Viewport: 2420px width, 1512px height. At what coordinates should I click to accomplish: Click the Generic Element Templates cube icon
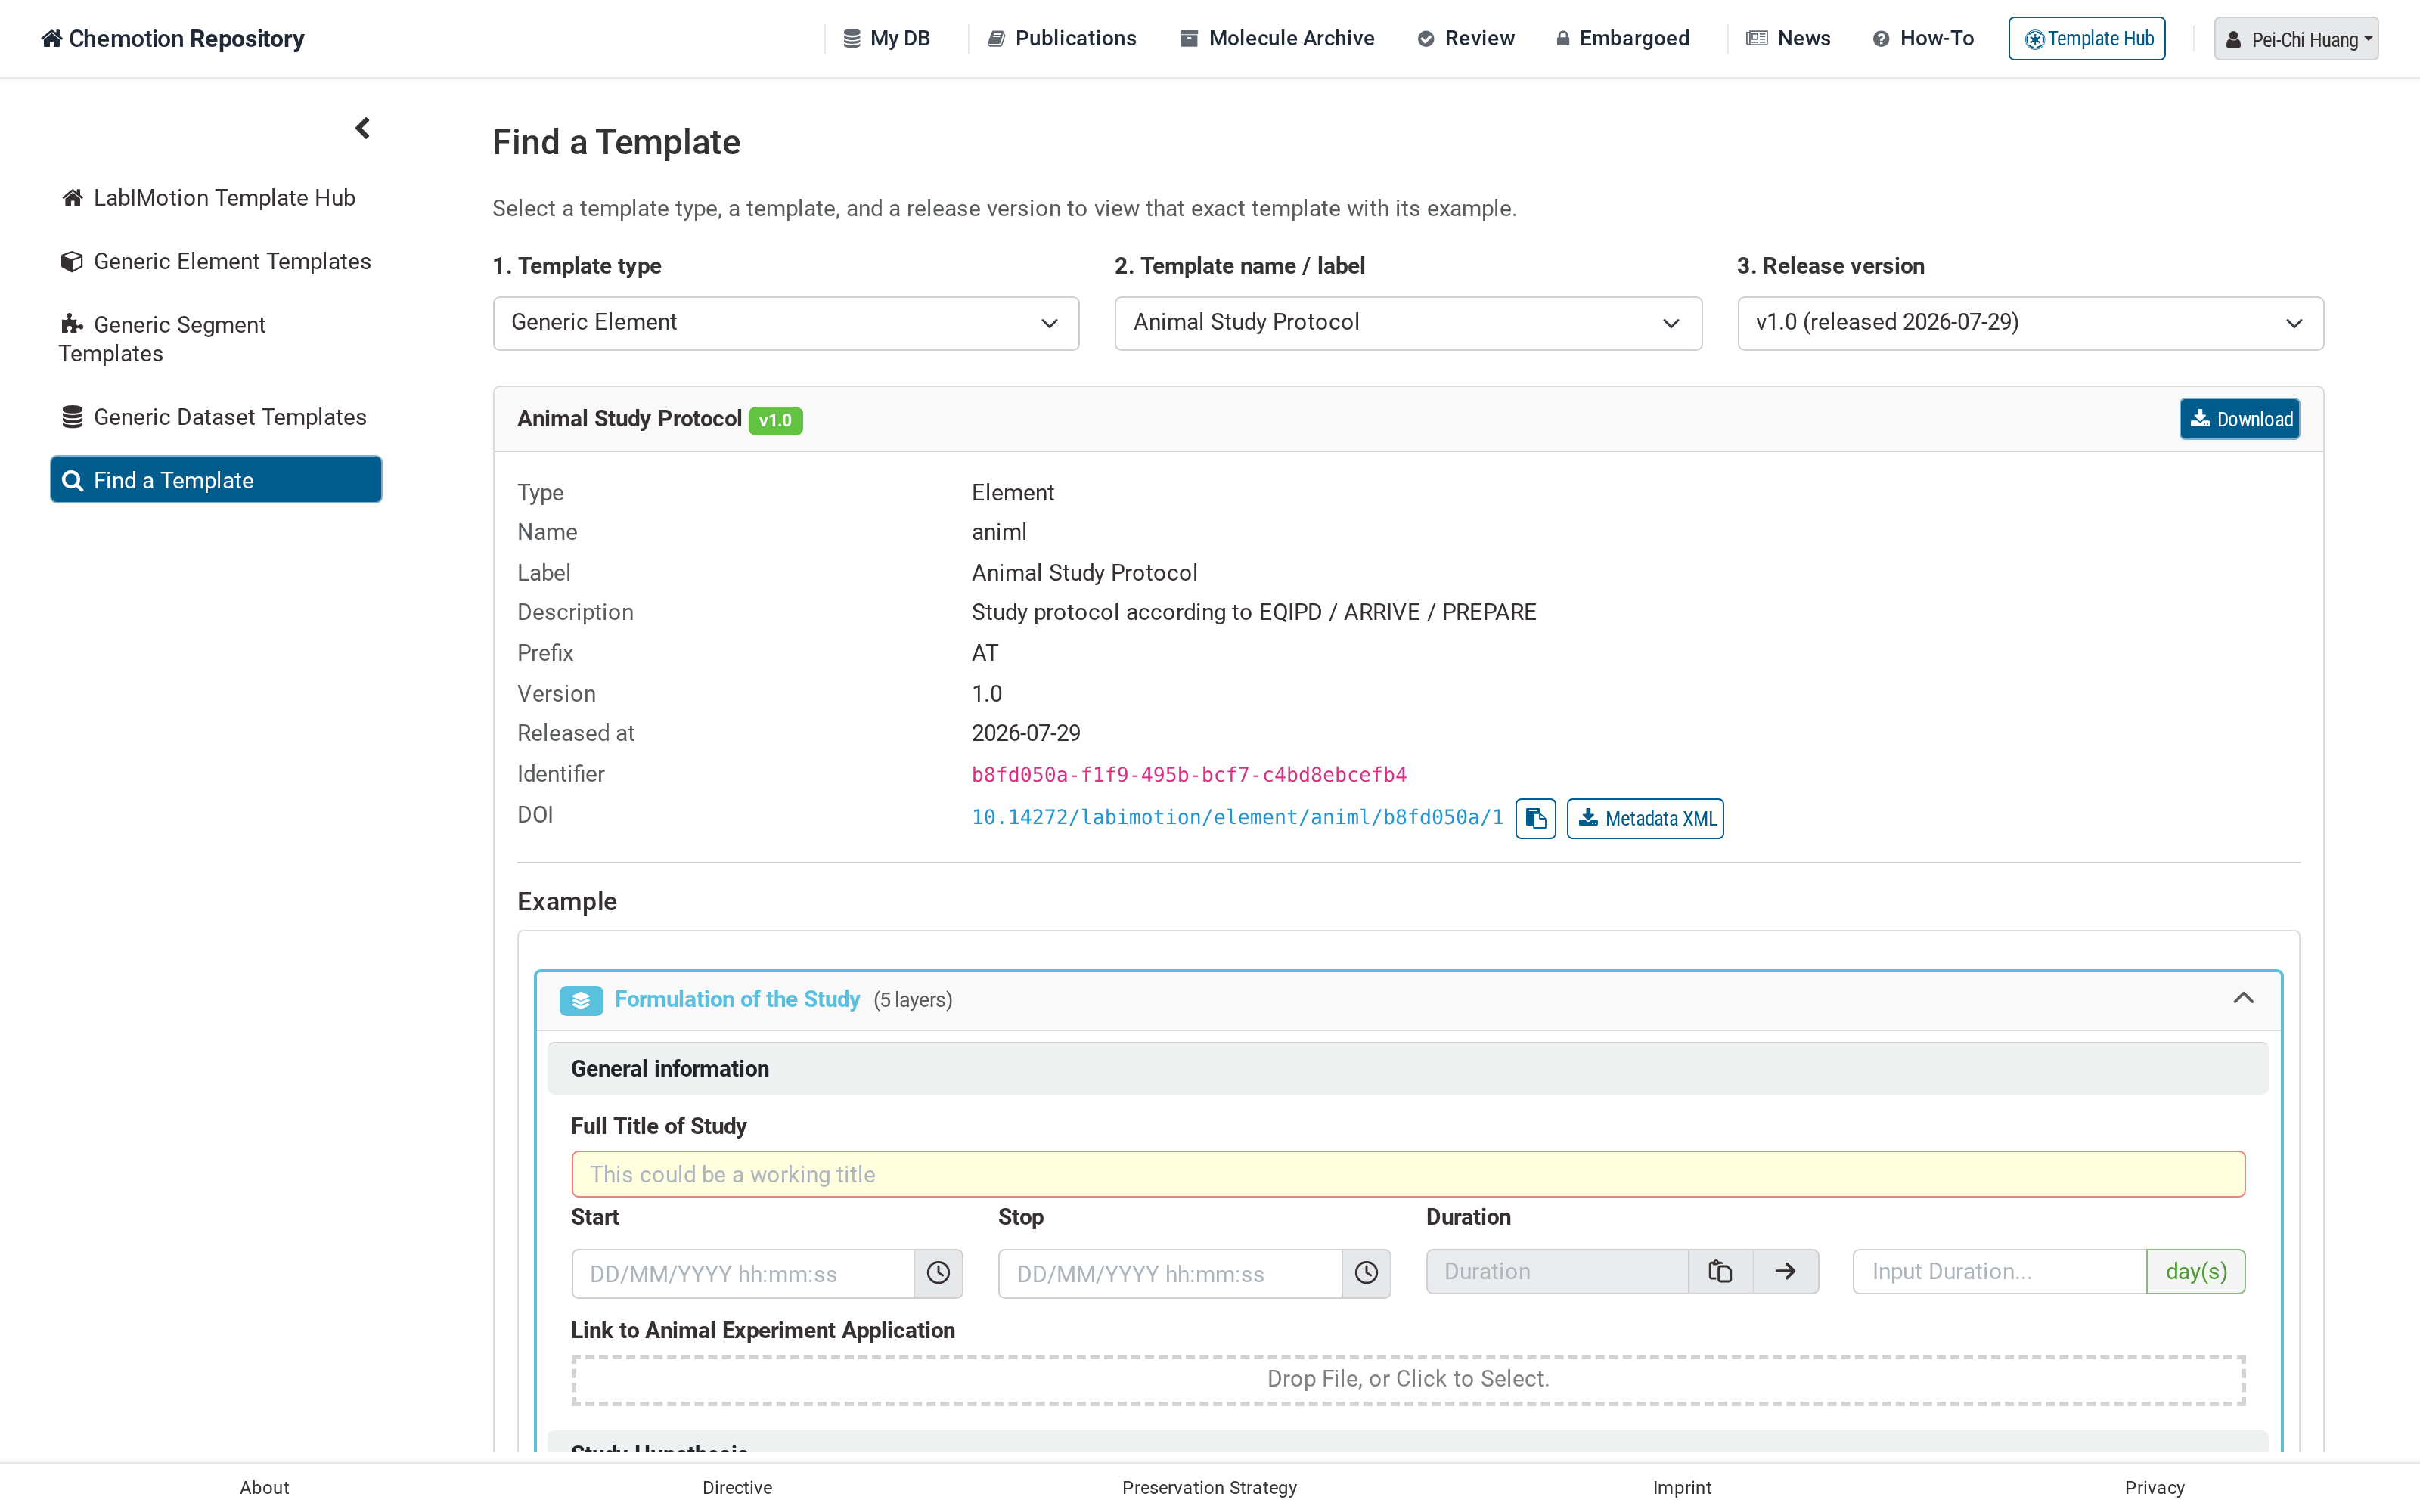point(72,261)
